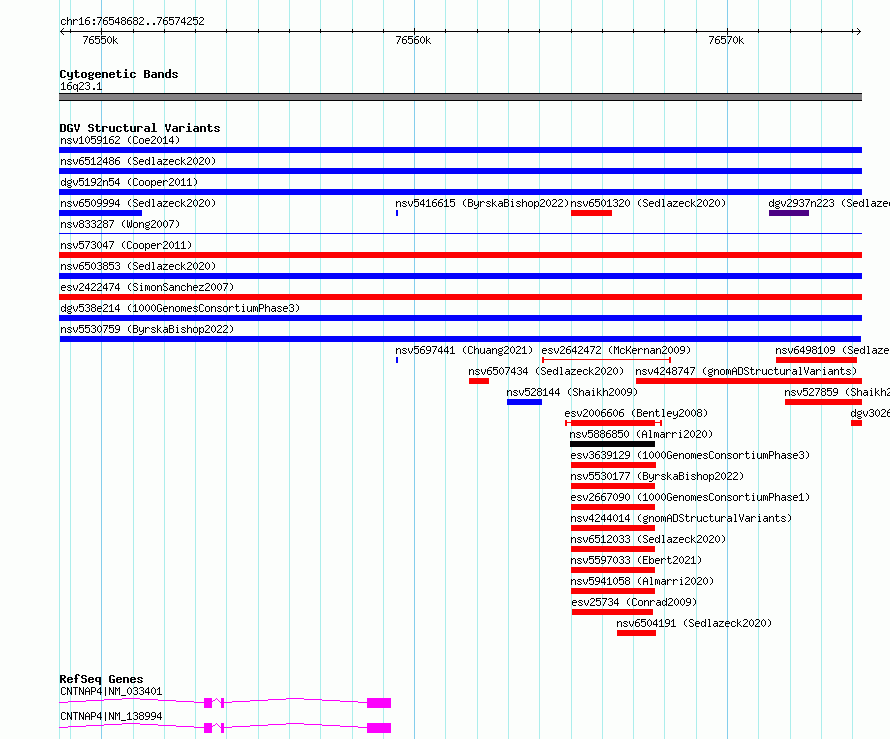Select esv2642472 (McKernan2009) label
The image size is (890, 739).
click(616, 350)
